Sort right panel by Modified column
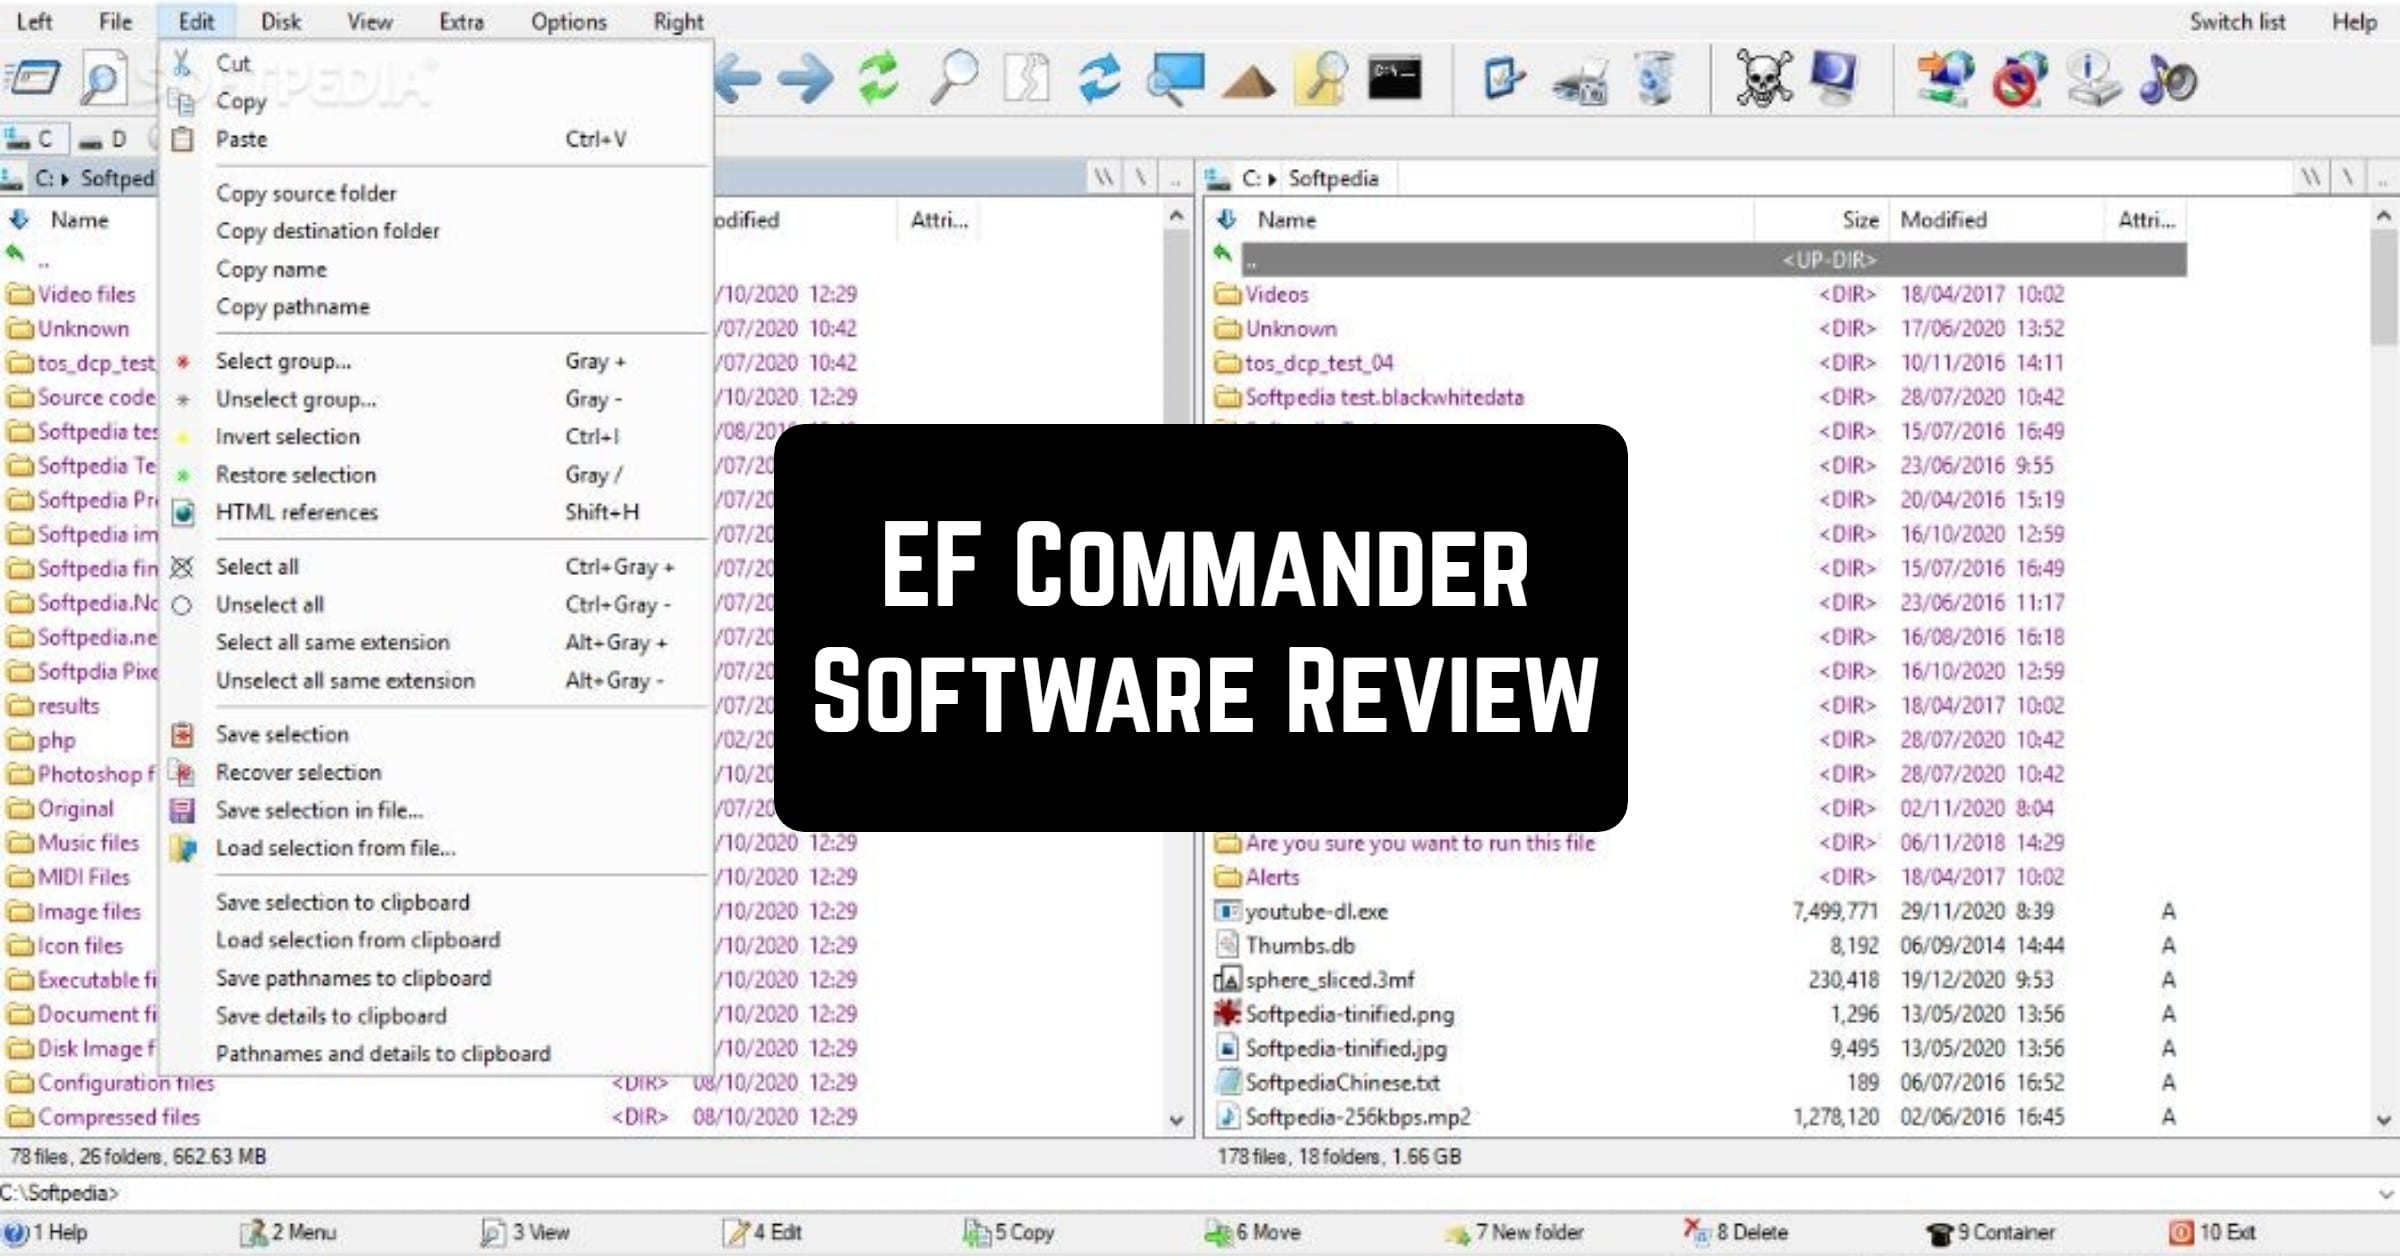Screen dimensions: 2400x1256 1943,220
